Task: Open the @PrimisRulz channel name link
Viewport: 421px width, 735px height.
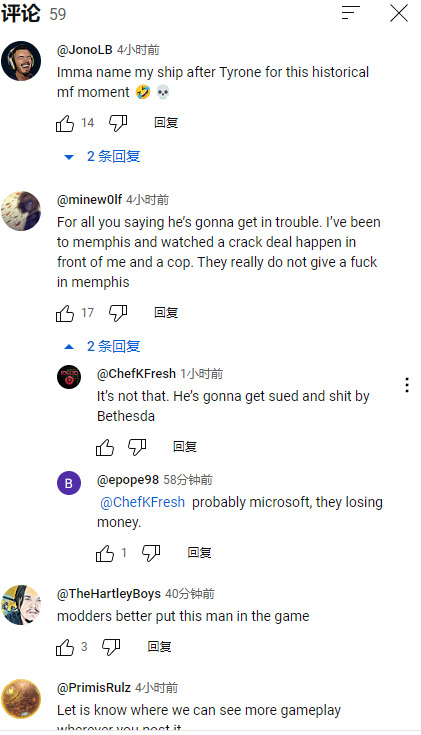Action: pos(94,688)
